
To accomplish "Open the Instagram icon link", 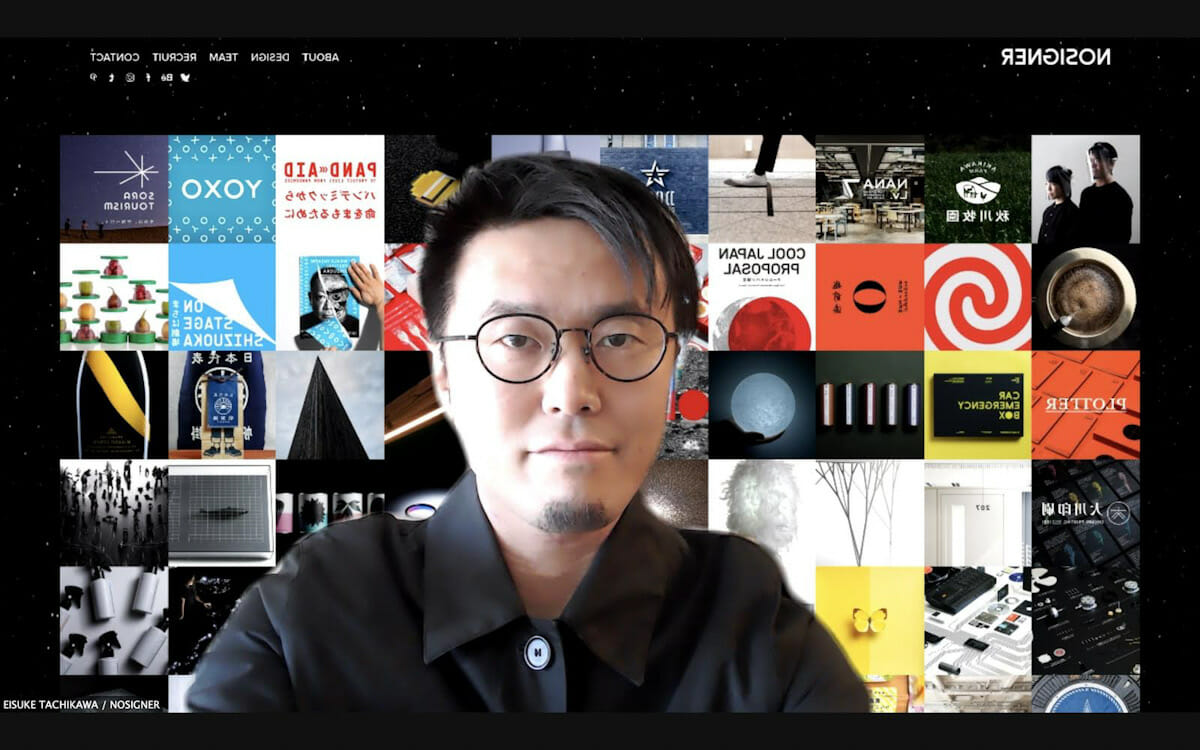I will tap(130, 77).
